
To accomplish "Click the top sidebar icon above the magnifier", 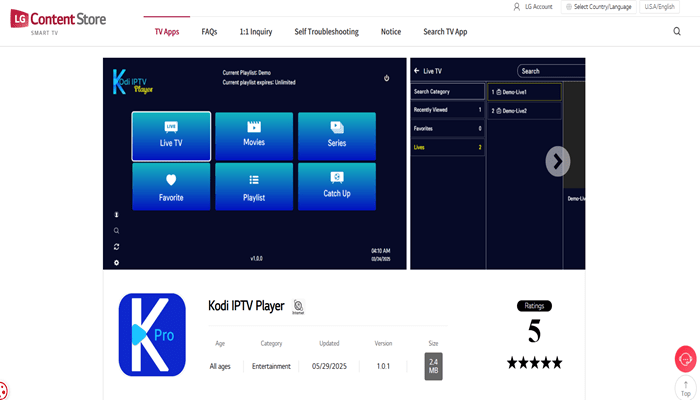I will click(117, 215).
